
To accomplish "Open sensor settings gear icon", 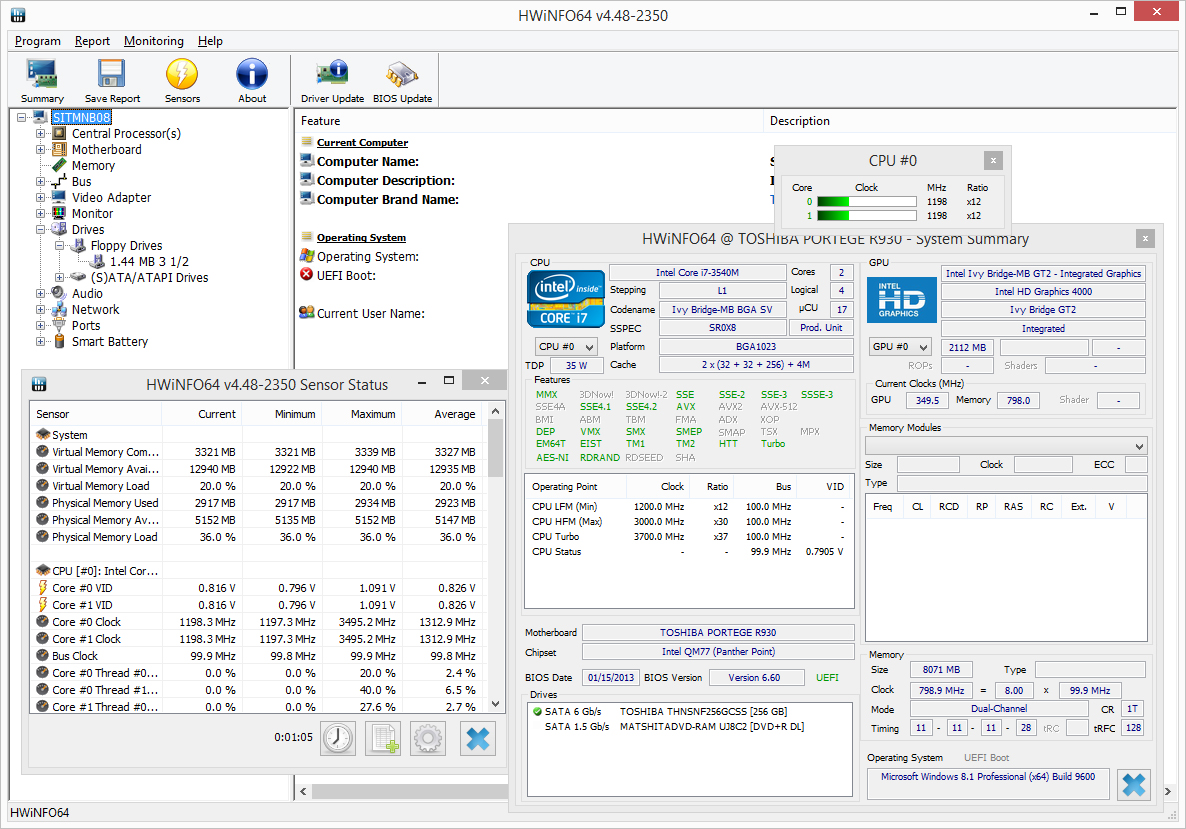I will click(x=428, y=737).
